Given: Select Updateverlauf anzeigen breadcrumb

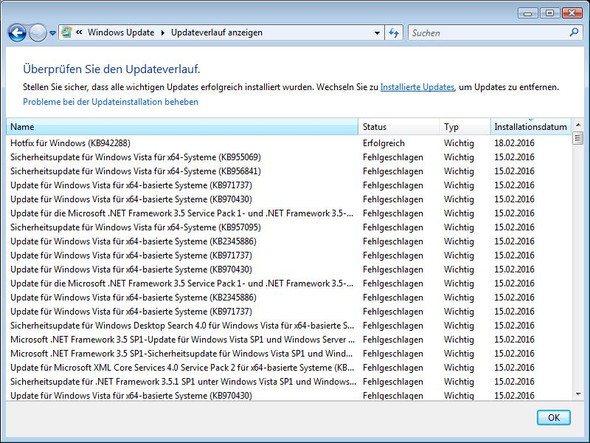Looking at the screenshot, I should pos(217,33).
